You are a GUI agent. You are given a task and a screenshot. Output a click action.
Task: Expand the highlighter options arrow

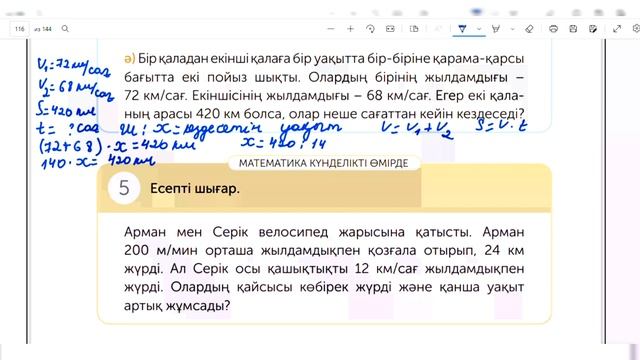point(513,29)
